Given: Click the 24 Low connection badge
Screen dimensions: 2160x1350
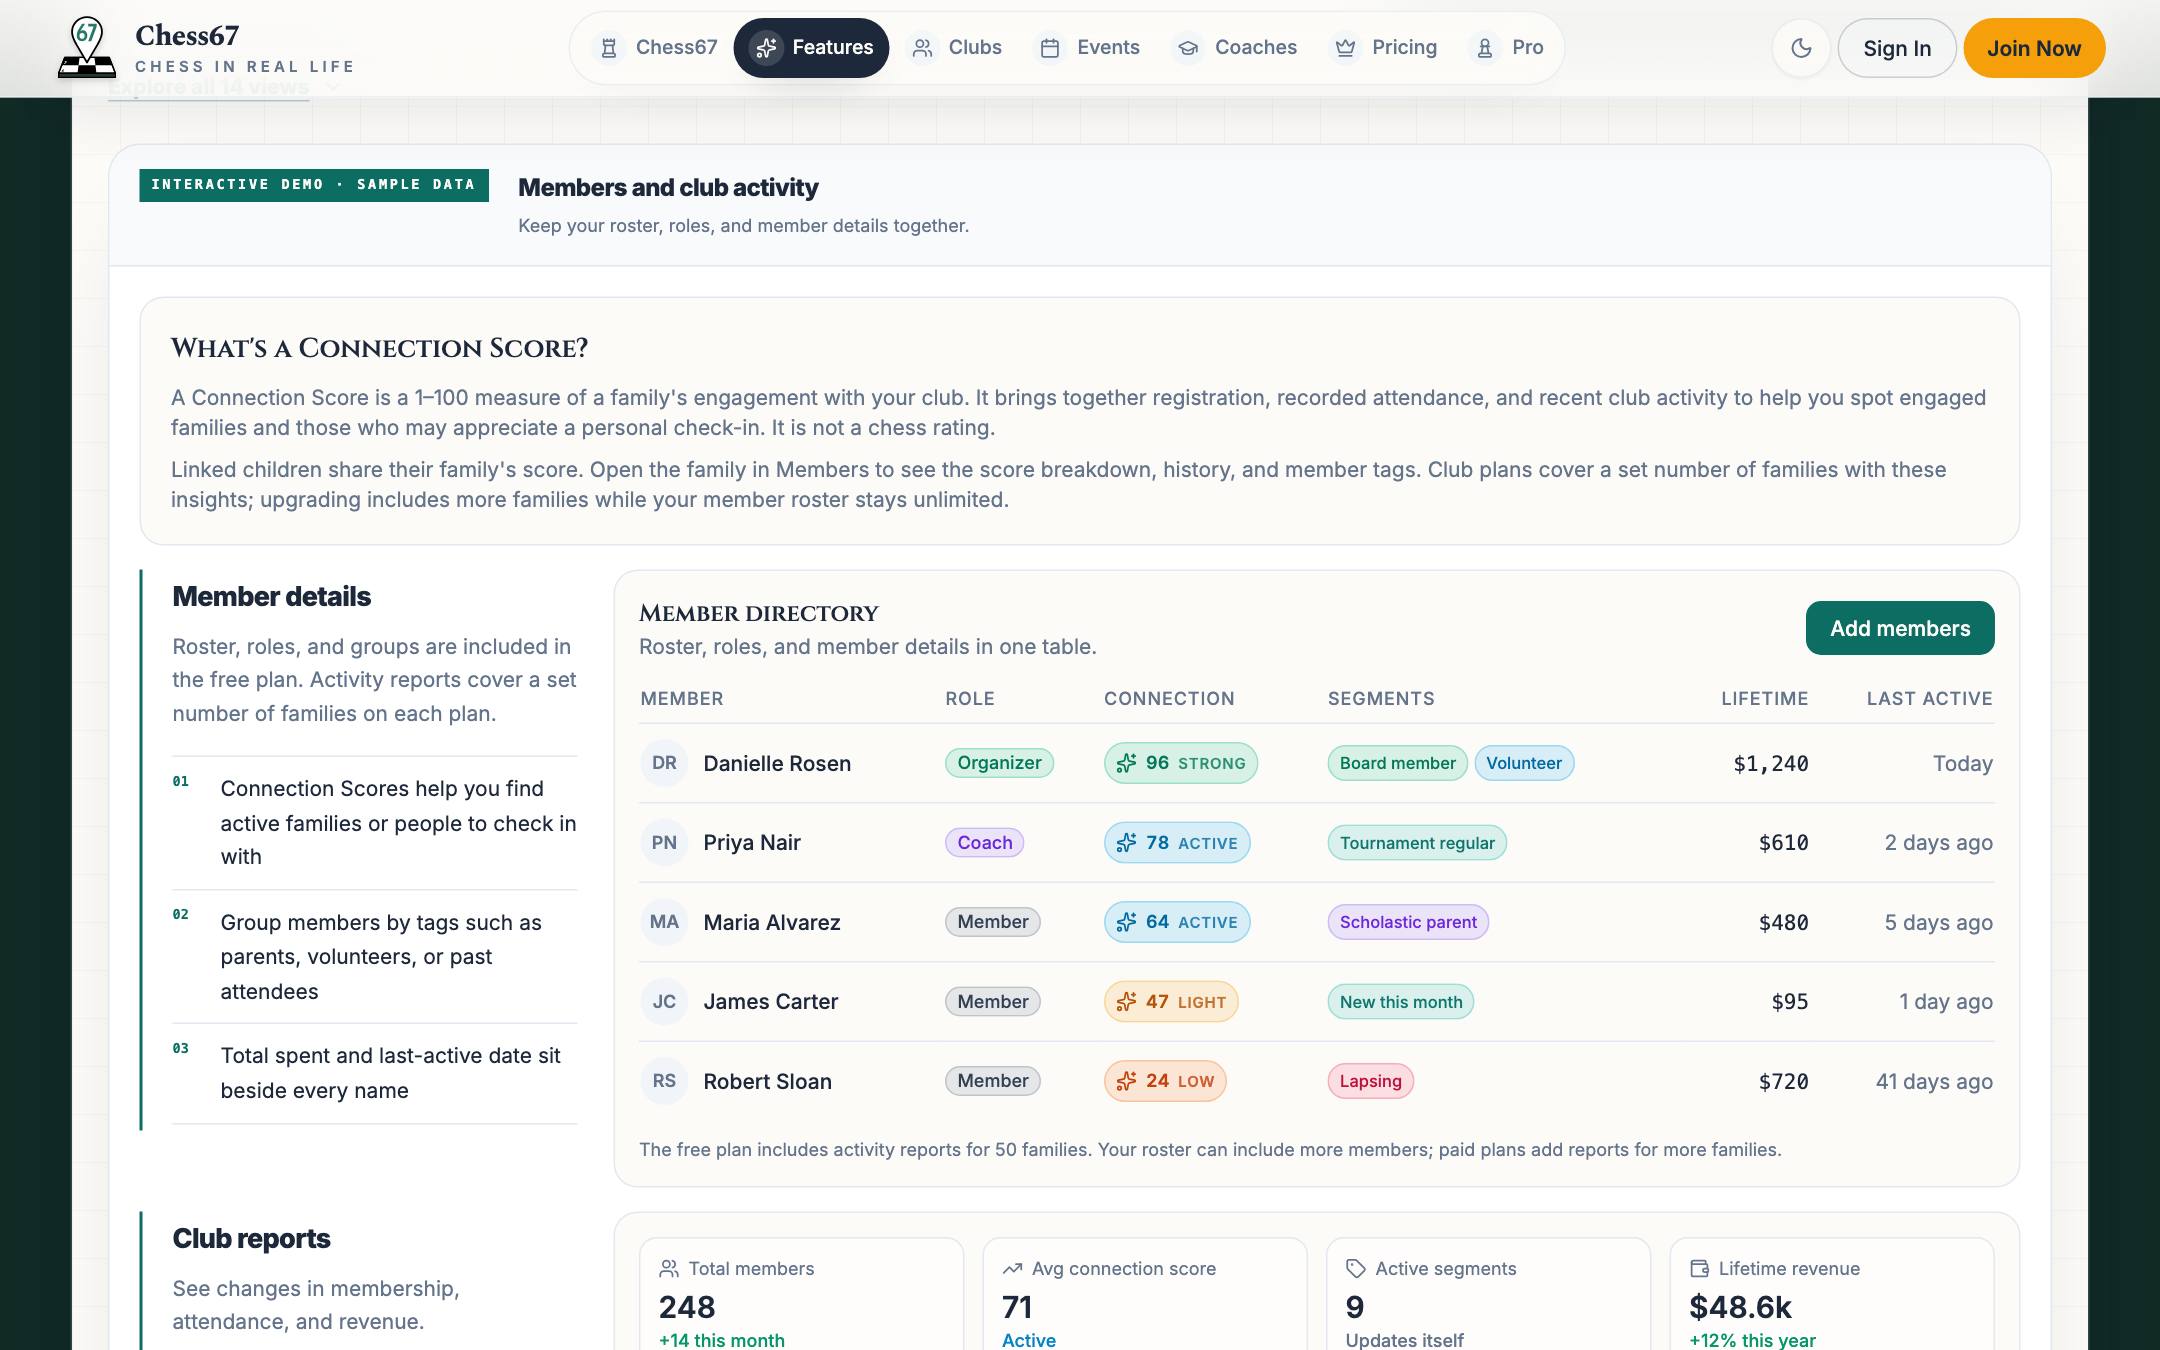Looking at the screenshot, I should click(x=1165, y=1081).
